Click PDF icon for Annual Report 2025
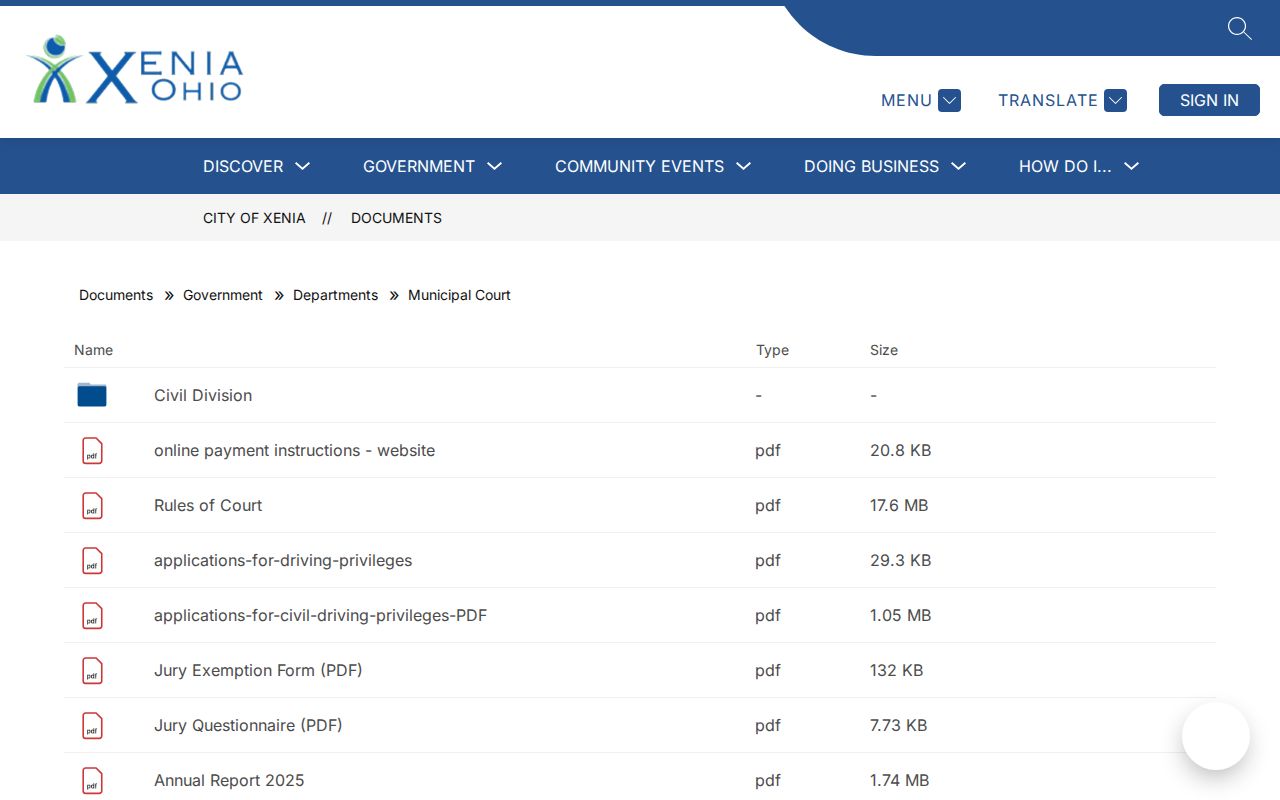Screen dimensions: 1280x800 [92, 780]
